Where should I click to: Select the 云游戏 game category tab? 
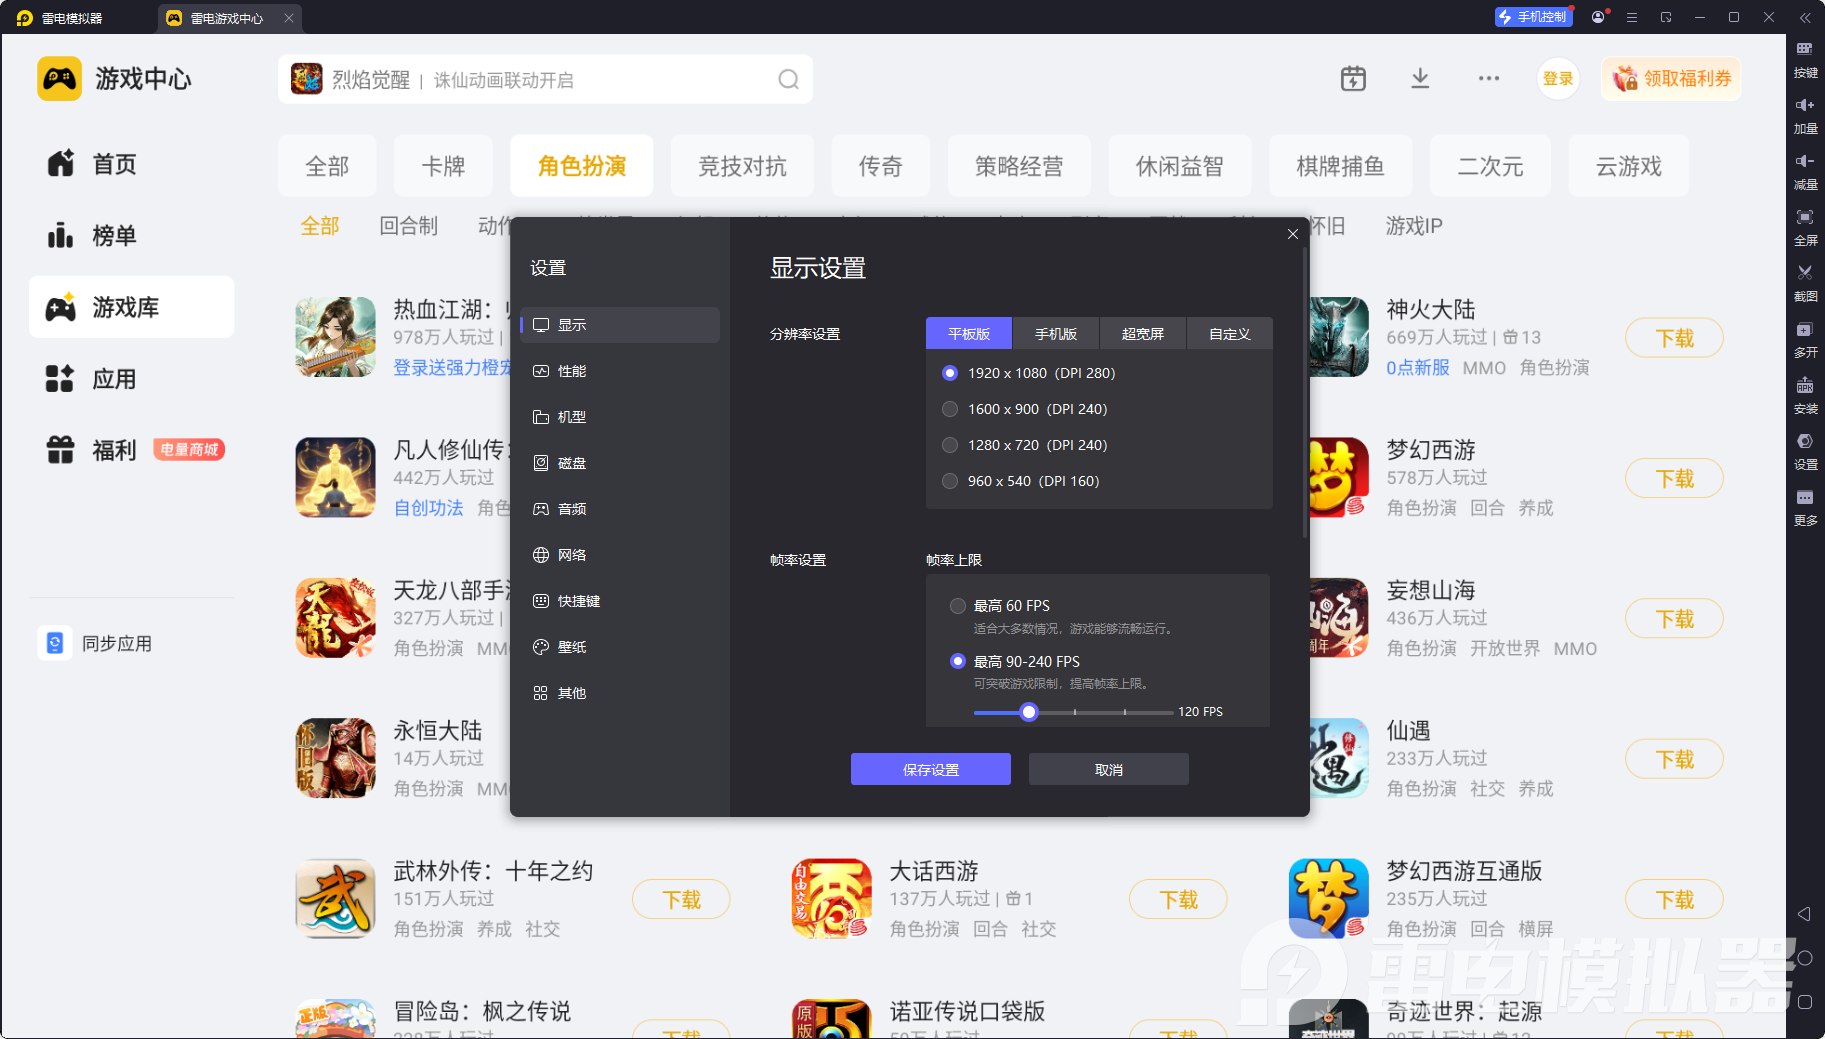click(x=1629, y=166)
